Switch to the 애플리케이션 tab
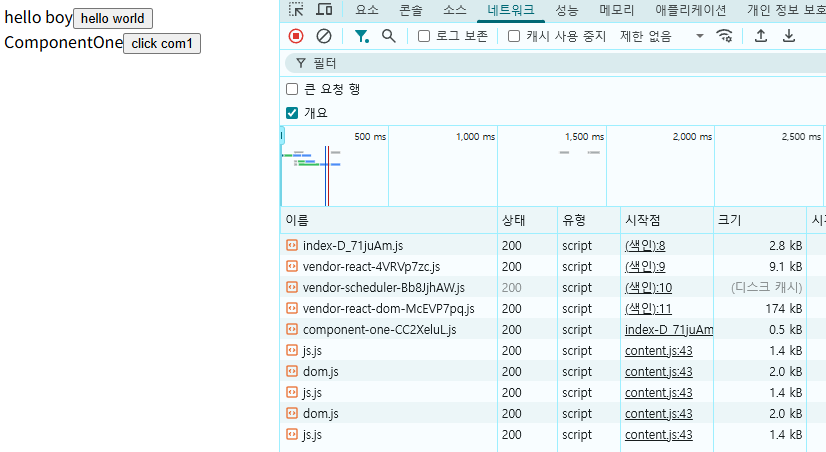Screen dimensions: 826x452 click(691, 10)
